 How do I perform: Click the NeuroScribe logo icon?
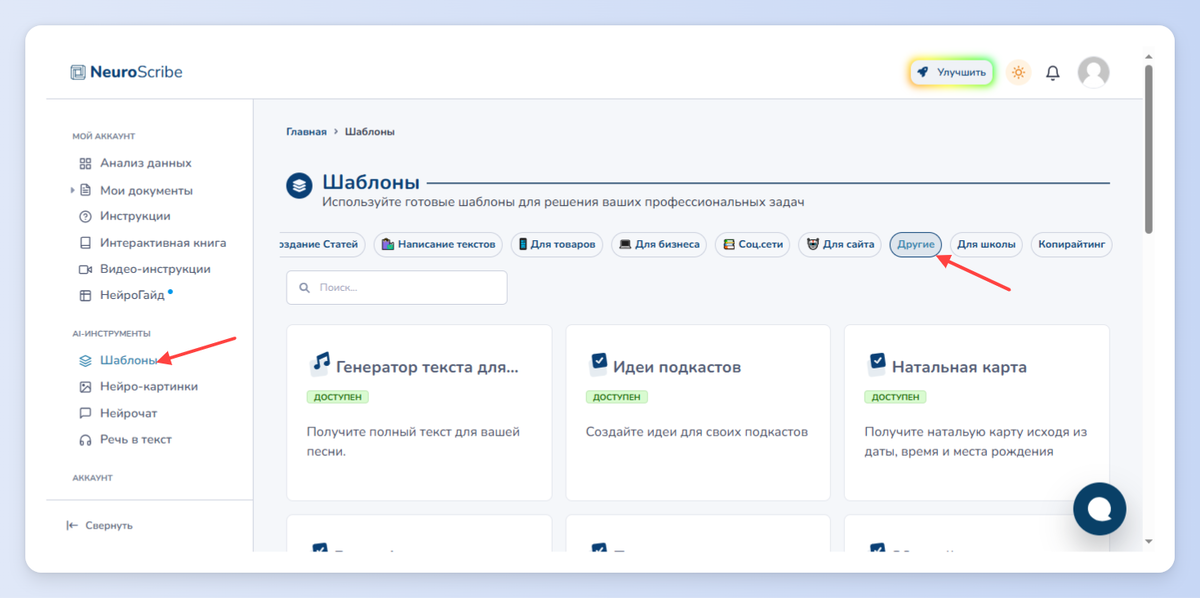(x=78, y=72)
